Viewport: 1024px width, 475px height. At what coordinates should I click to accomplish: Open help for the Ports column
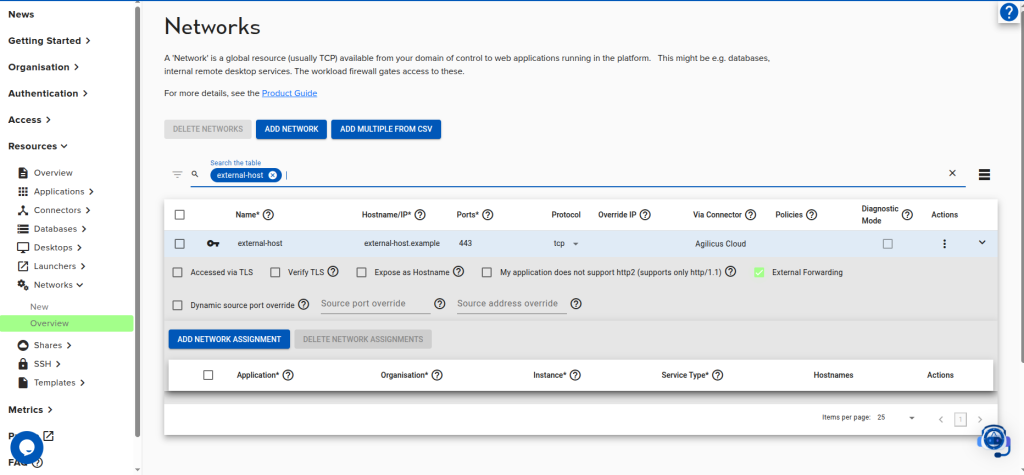(487, 214)
